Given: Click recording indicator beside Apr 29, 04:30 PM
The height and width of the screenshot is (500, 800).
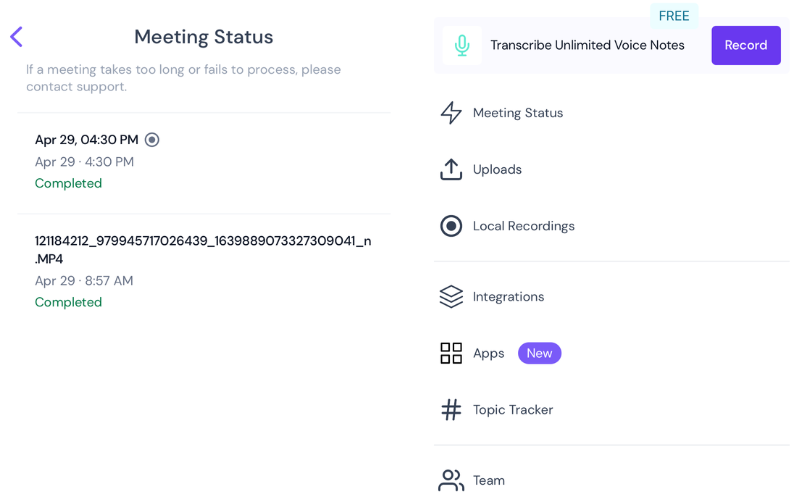Looking at the screenshot, I should click(x=152, y=140).
